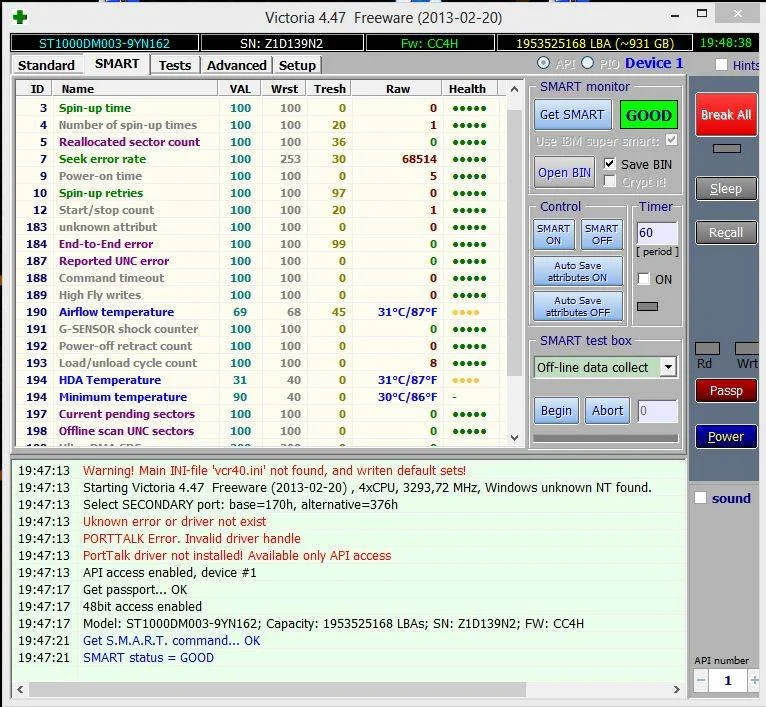Open the SMART tab
The height and width of the screenshot is (707, 766).
117,64
